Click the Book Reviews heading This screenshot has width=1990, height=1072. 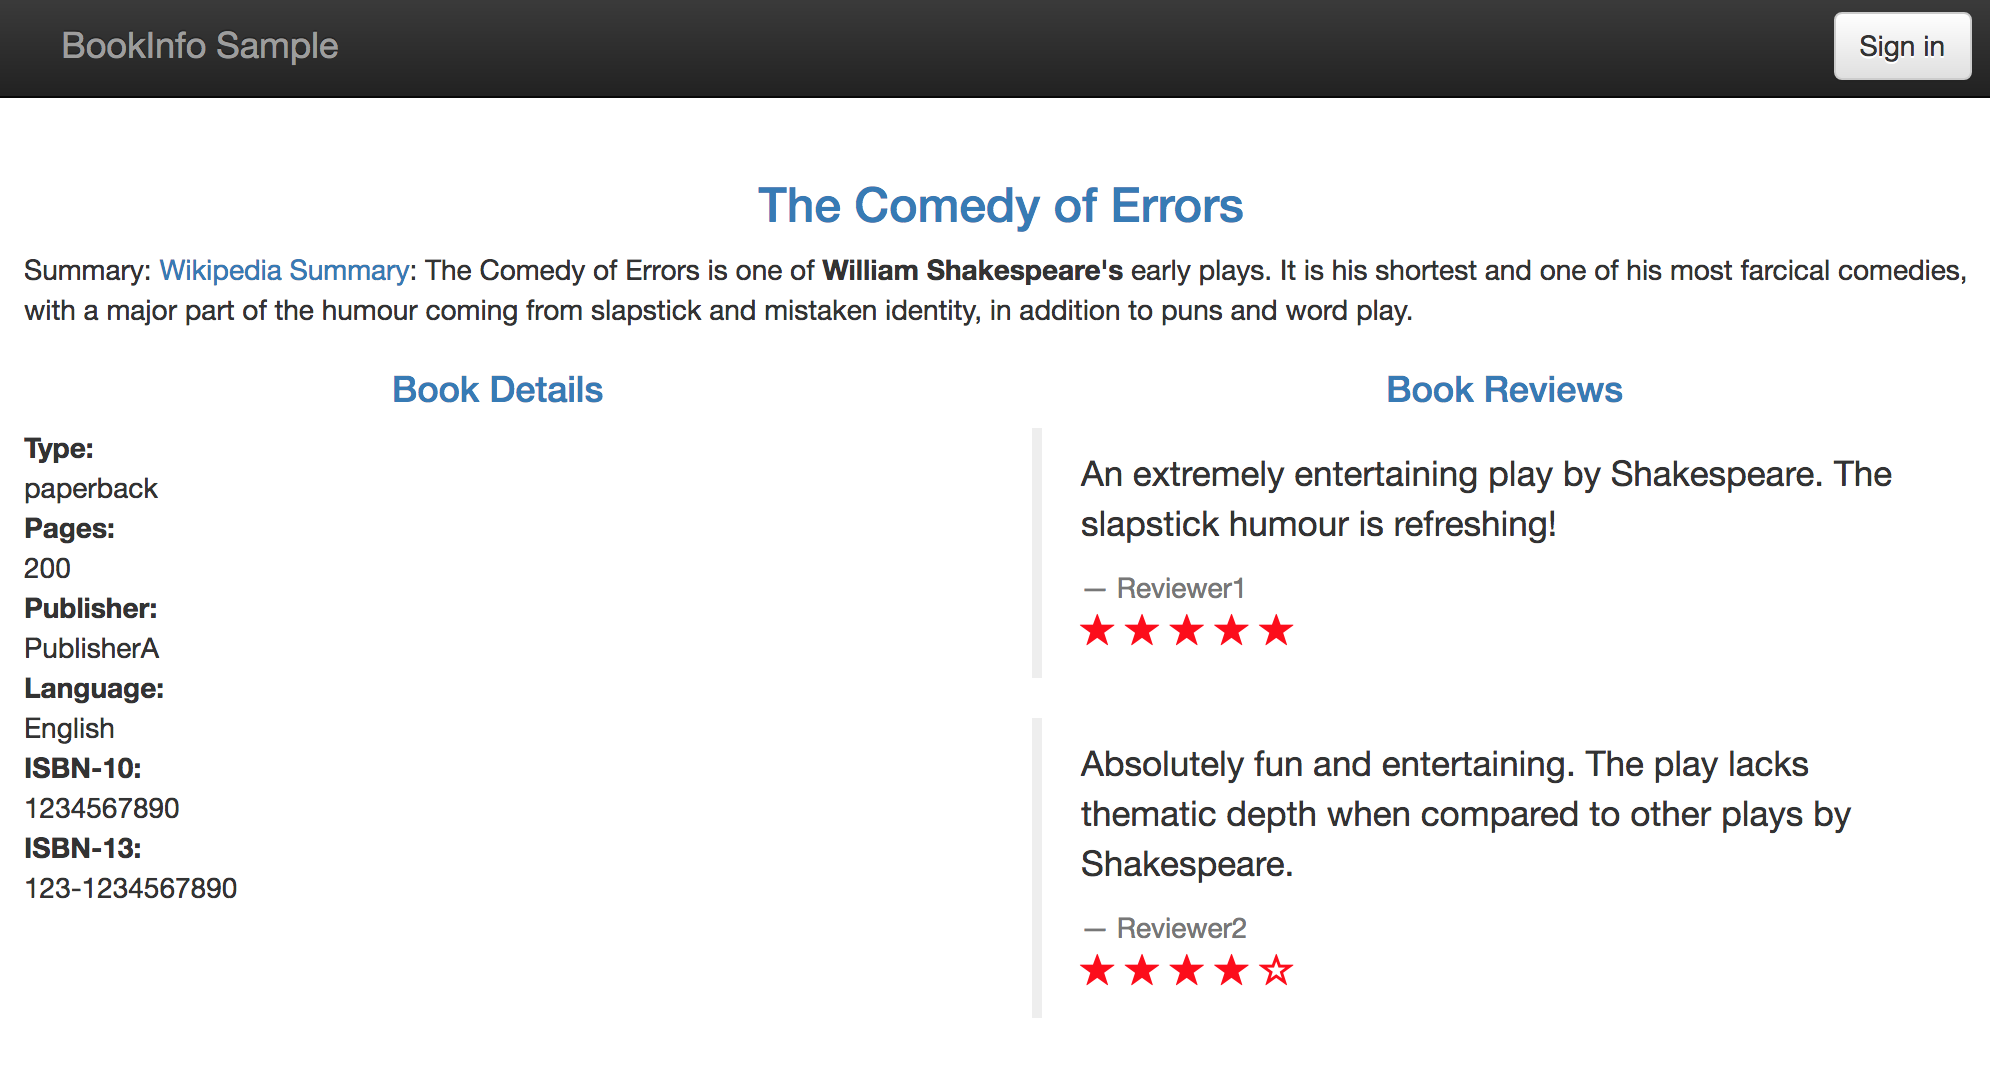click(x=1504, y=390)
